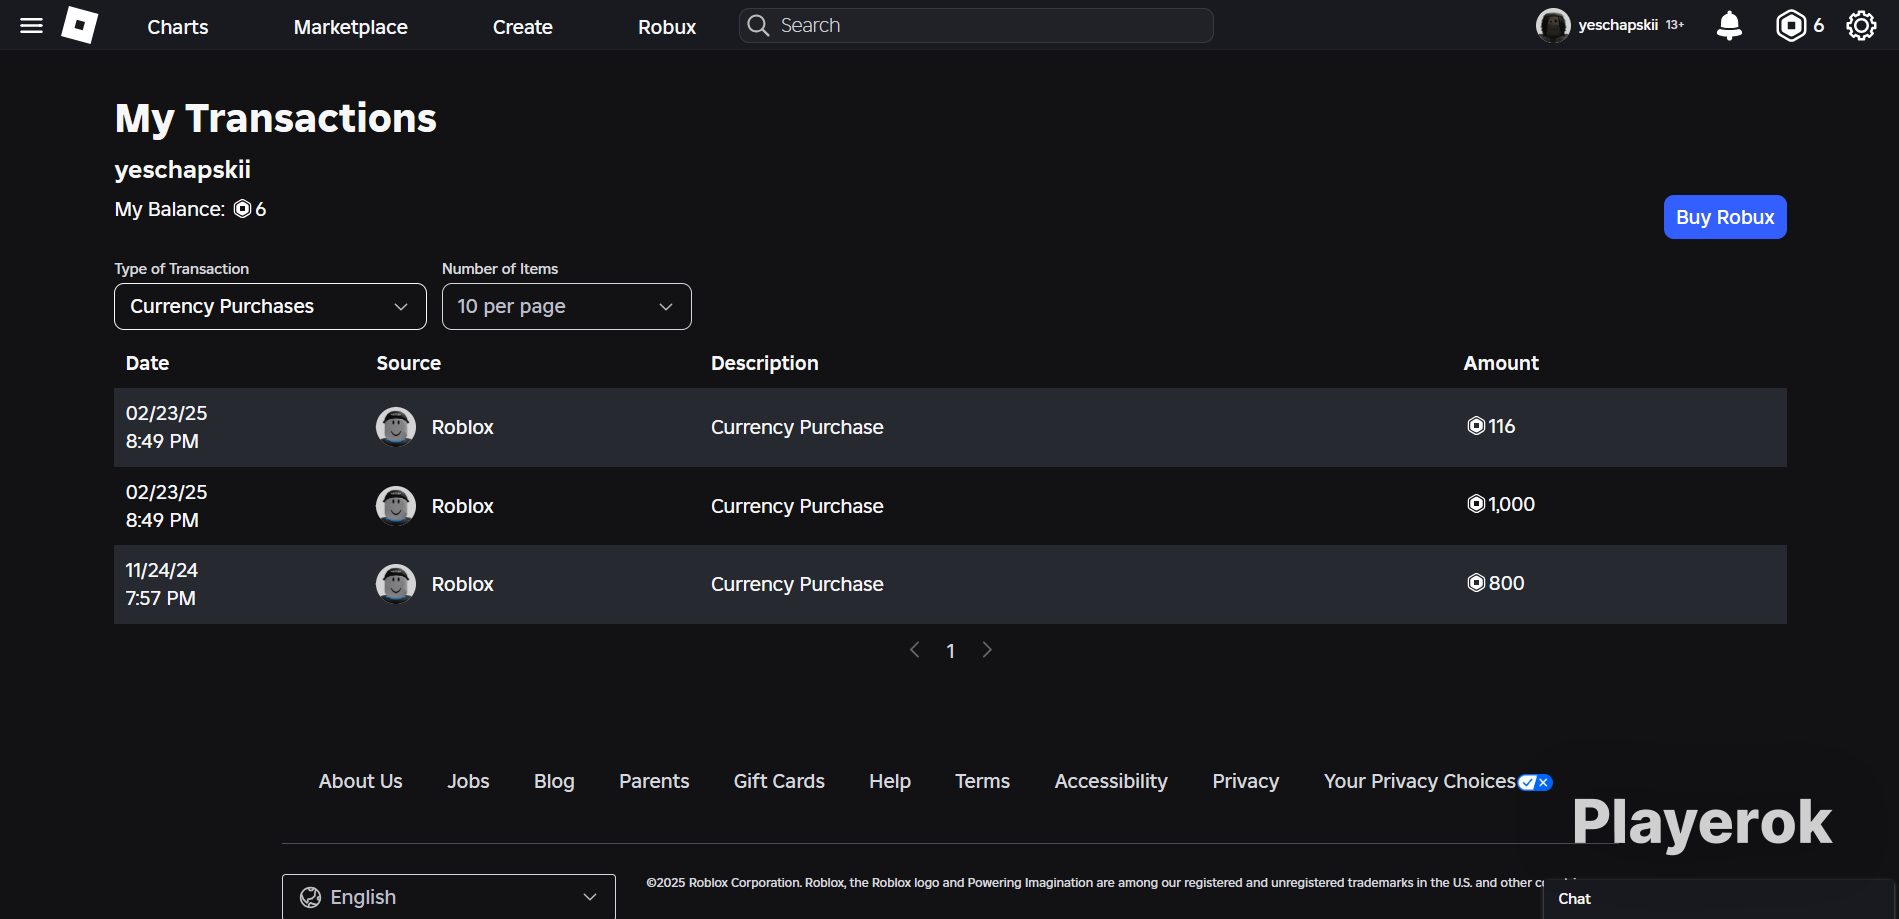Click Roblox source name in 800 row
Screen dimensions: 1899x919
[x=463, y=584]
